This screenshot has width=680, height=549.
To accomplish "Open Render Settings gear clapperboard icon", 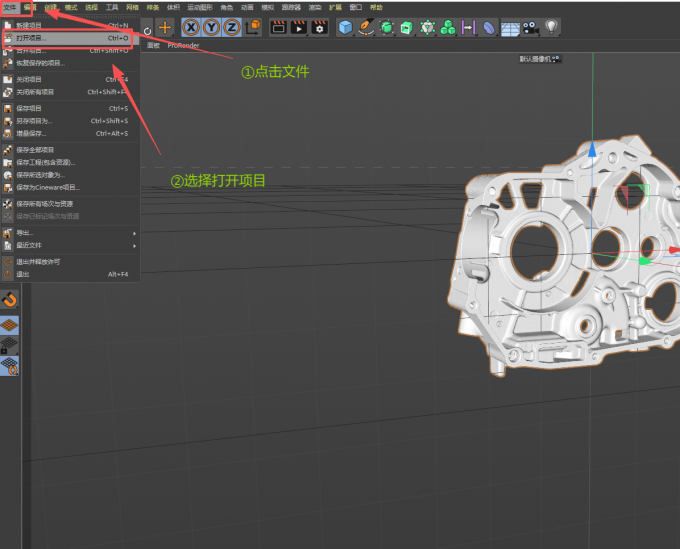I will point(319,28).
